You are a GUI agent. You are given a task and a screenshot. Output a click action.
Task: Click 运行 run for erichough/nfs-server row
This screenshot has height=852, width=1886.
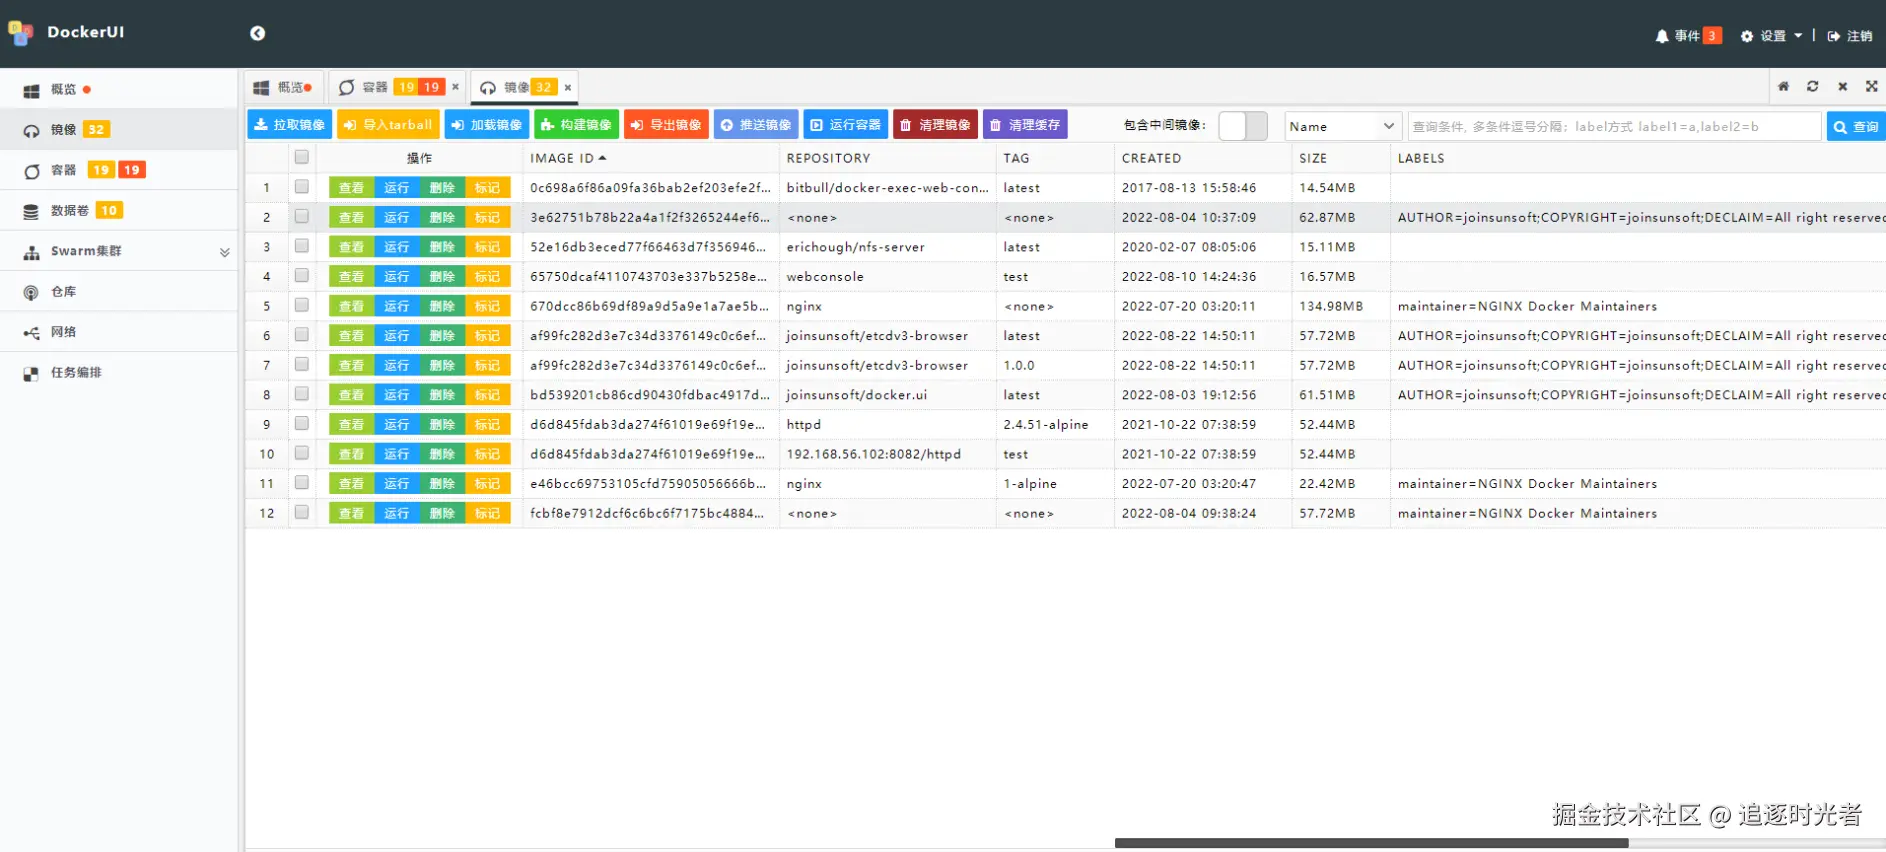tap(397, 247)
